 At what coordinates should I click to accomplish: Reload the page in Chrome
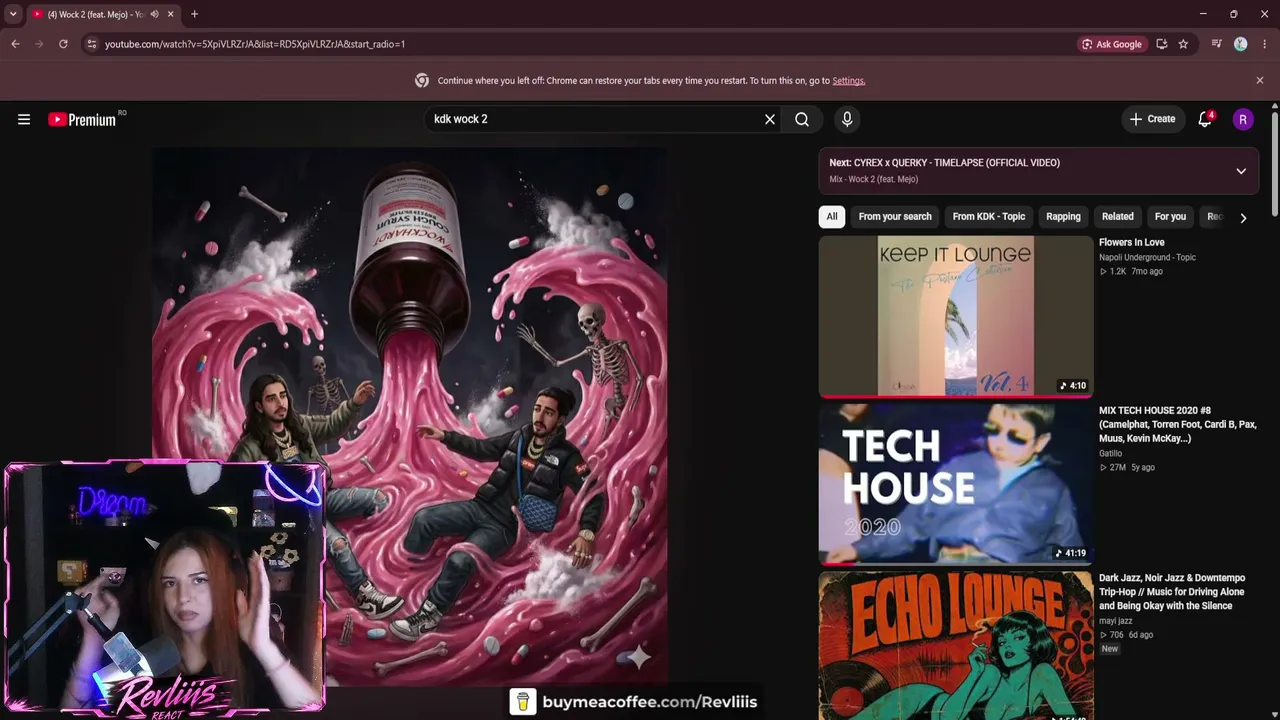[x=63, y=44]
